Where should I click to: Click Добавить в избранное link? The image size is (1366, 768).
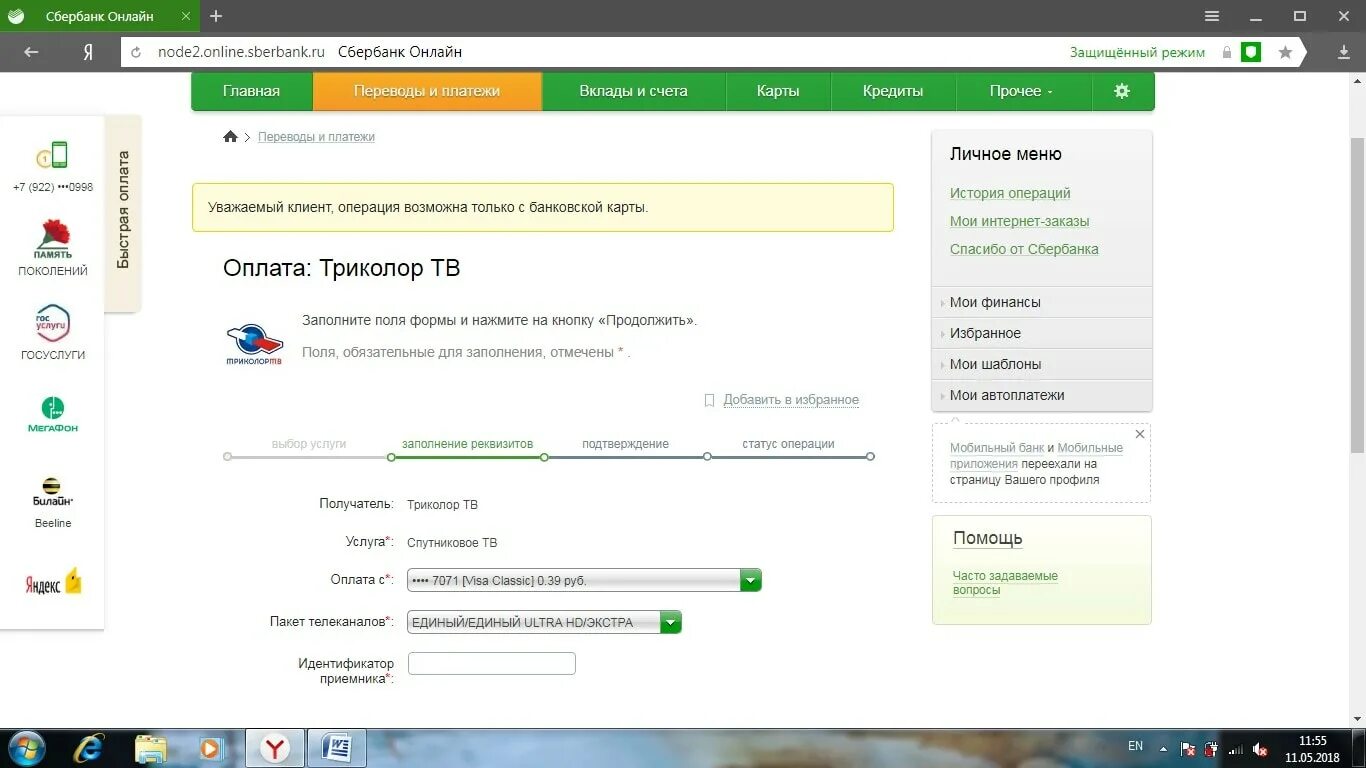pyautogui.click(x=791, y=400)
